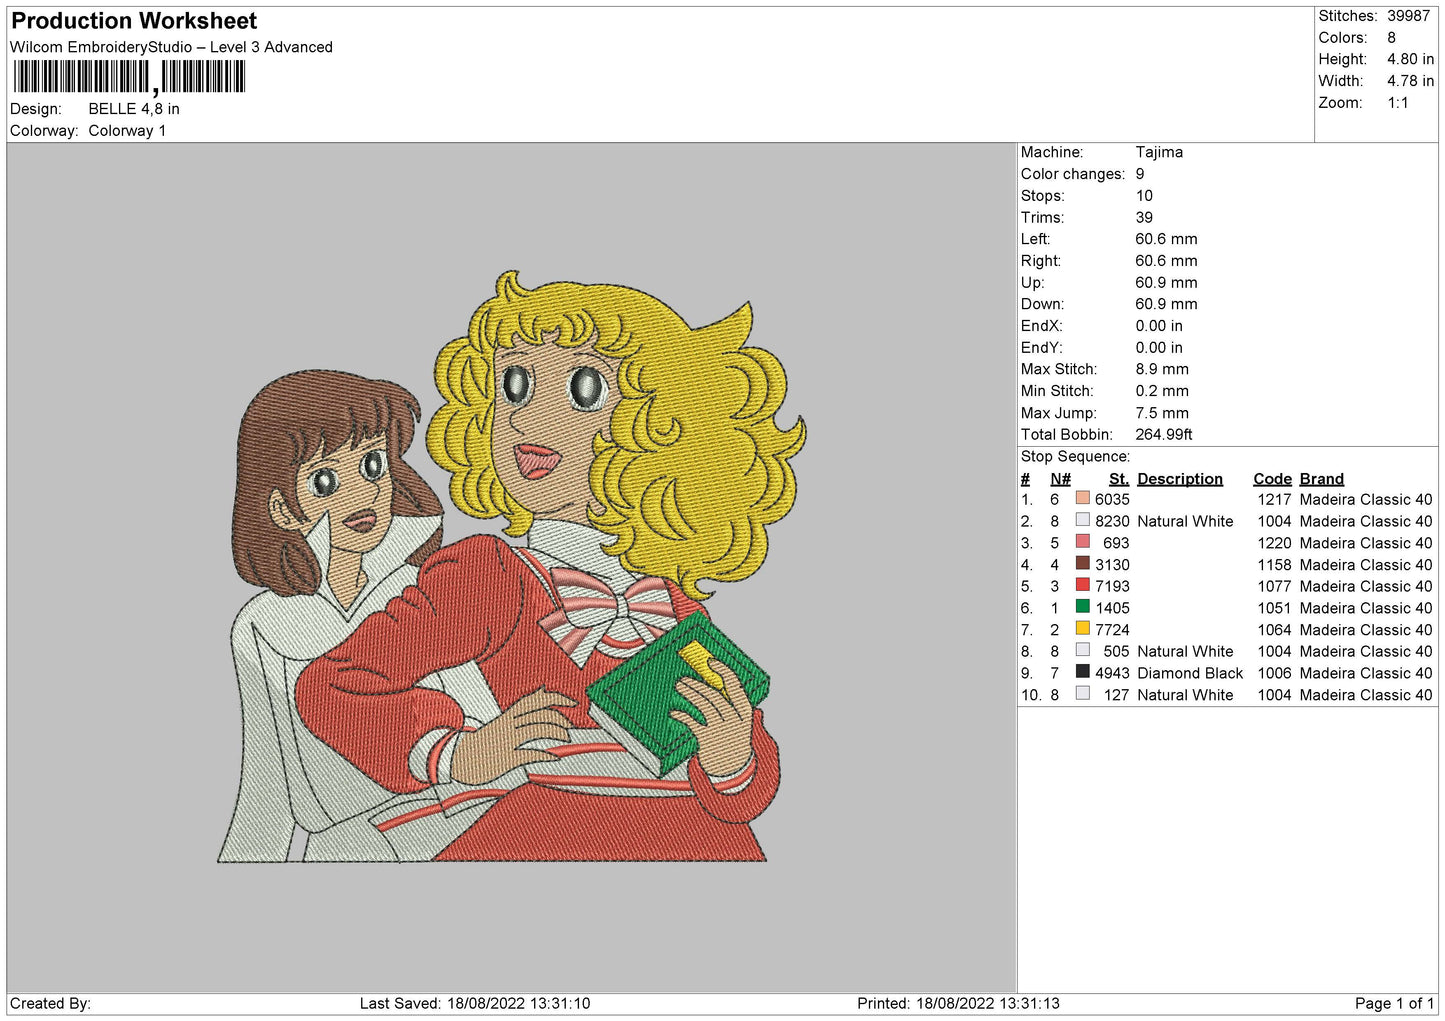Click the 'Colorway 1' value
The image size is (1445, 1021).
tap(127, 131)
